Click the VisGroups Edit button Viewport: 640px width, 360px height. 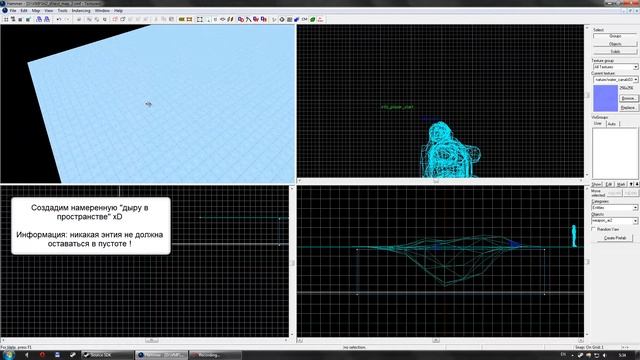pyautogui.click(x=609, y=184)
